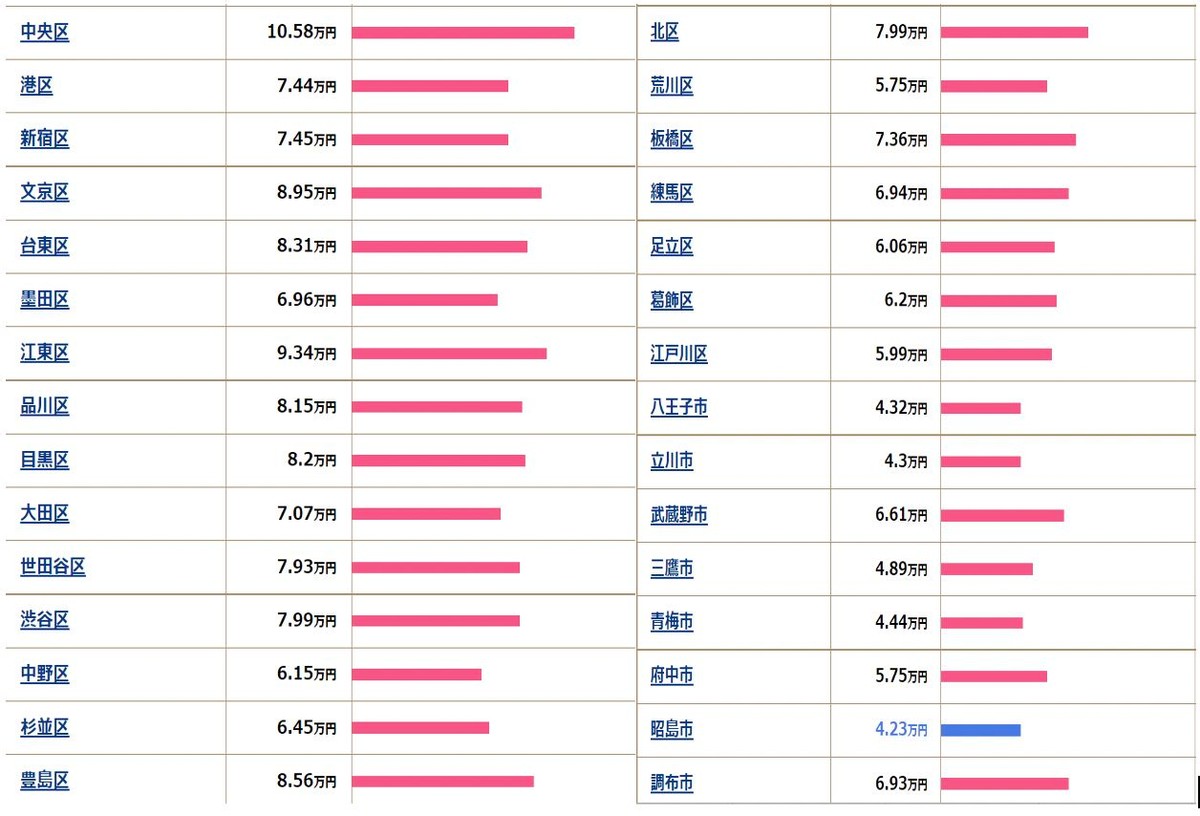Click the 港区 link

(x=37, y=86)
